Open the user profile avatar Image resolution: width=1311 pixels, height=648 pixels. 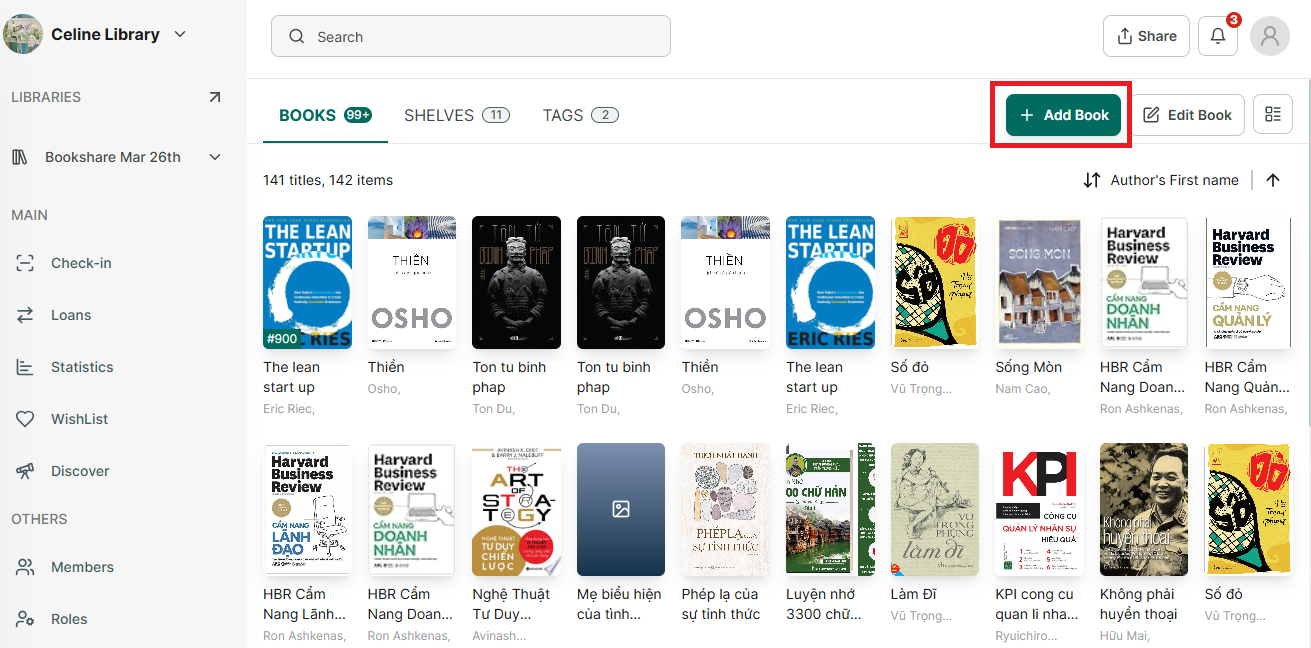1270,36
